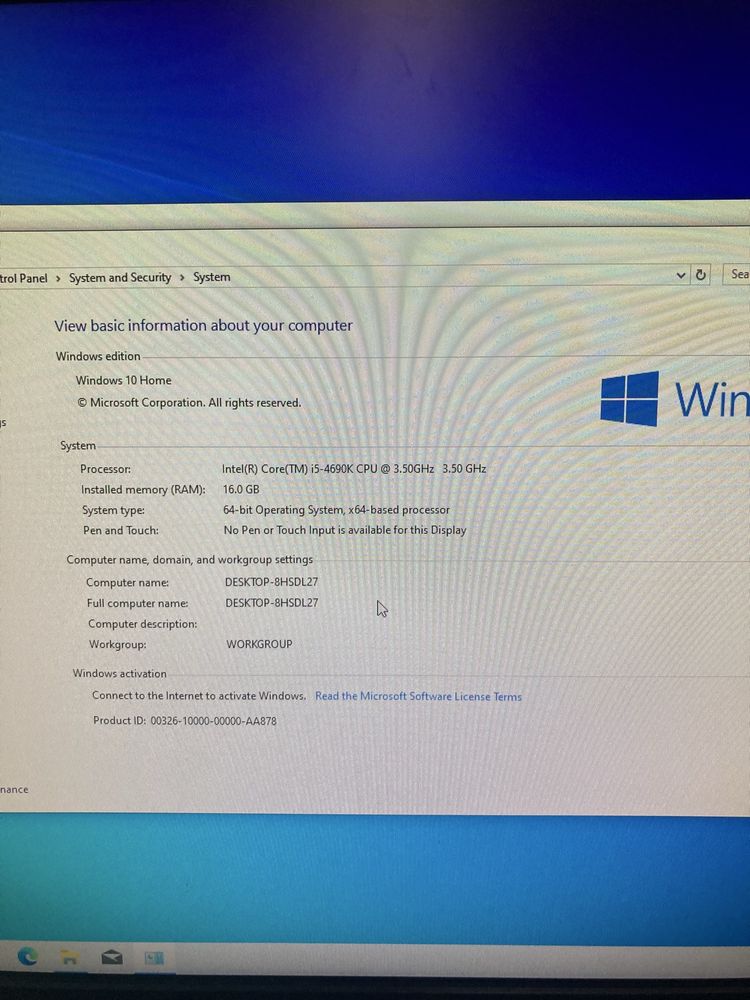Click the refresh button beside address bar
This screenshot has width=750, height=1000.
coord(700,275)
